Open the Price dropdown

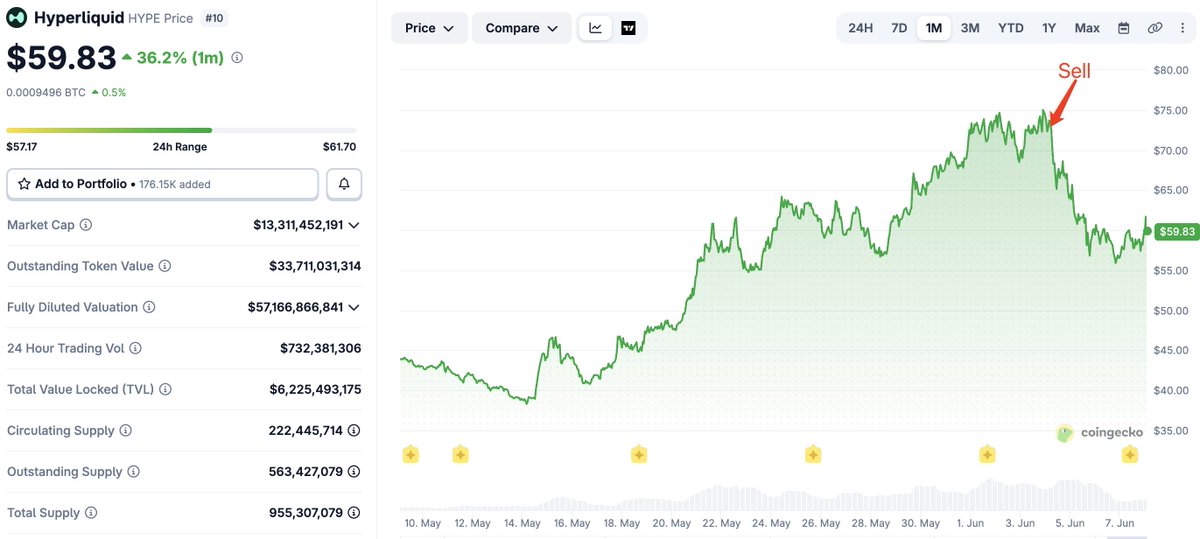coord(429,28)
